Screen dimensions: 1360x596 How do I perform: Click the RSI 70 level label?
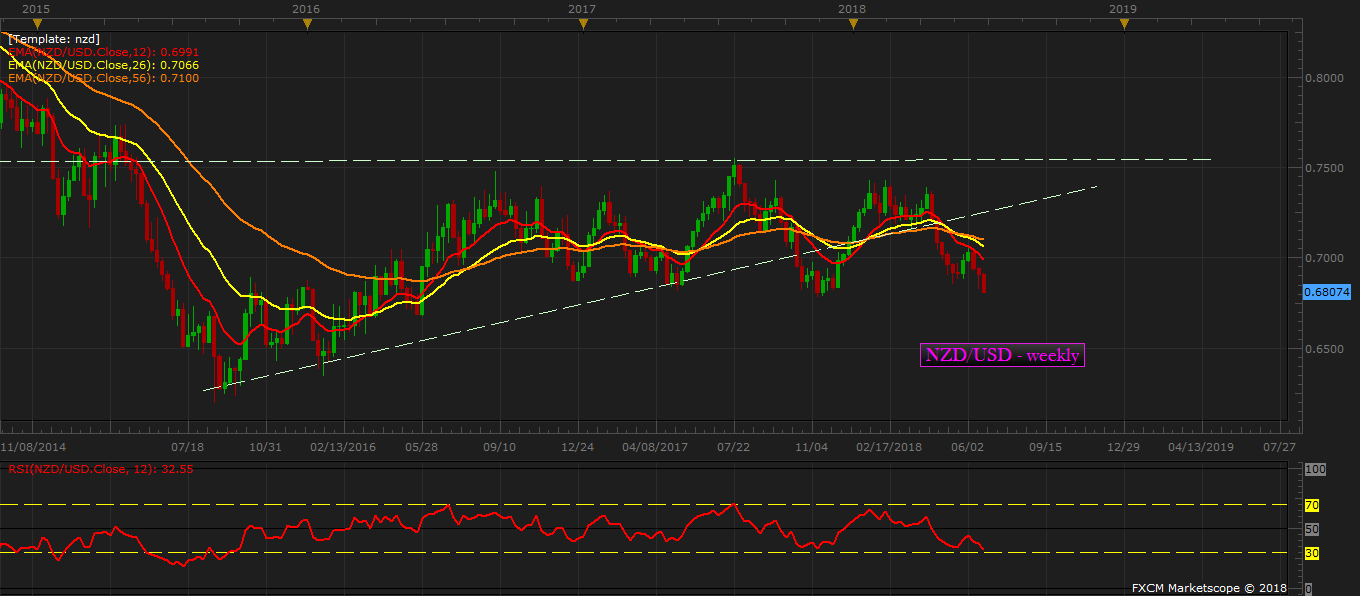[1312, 505]
